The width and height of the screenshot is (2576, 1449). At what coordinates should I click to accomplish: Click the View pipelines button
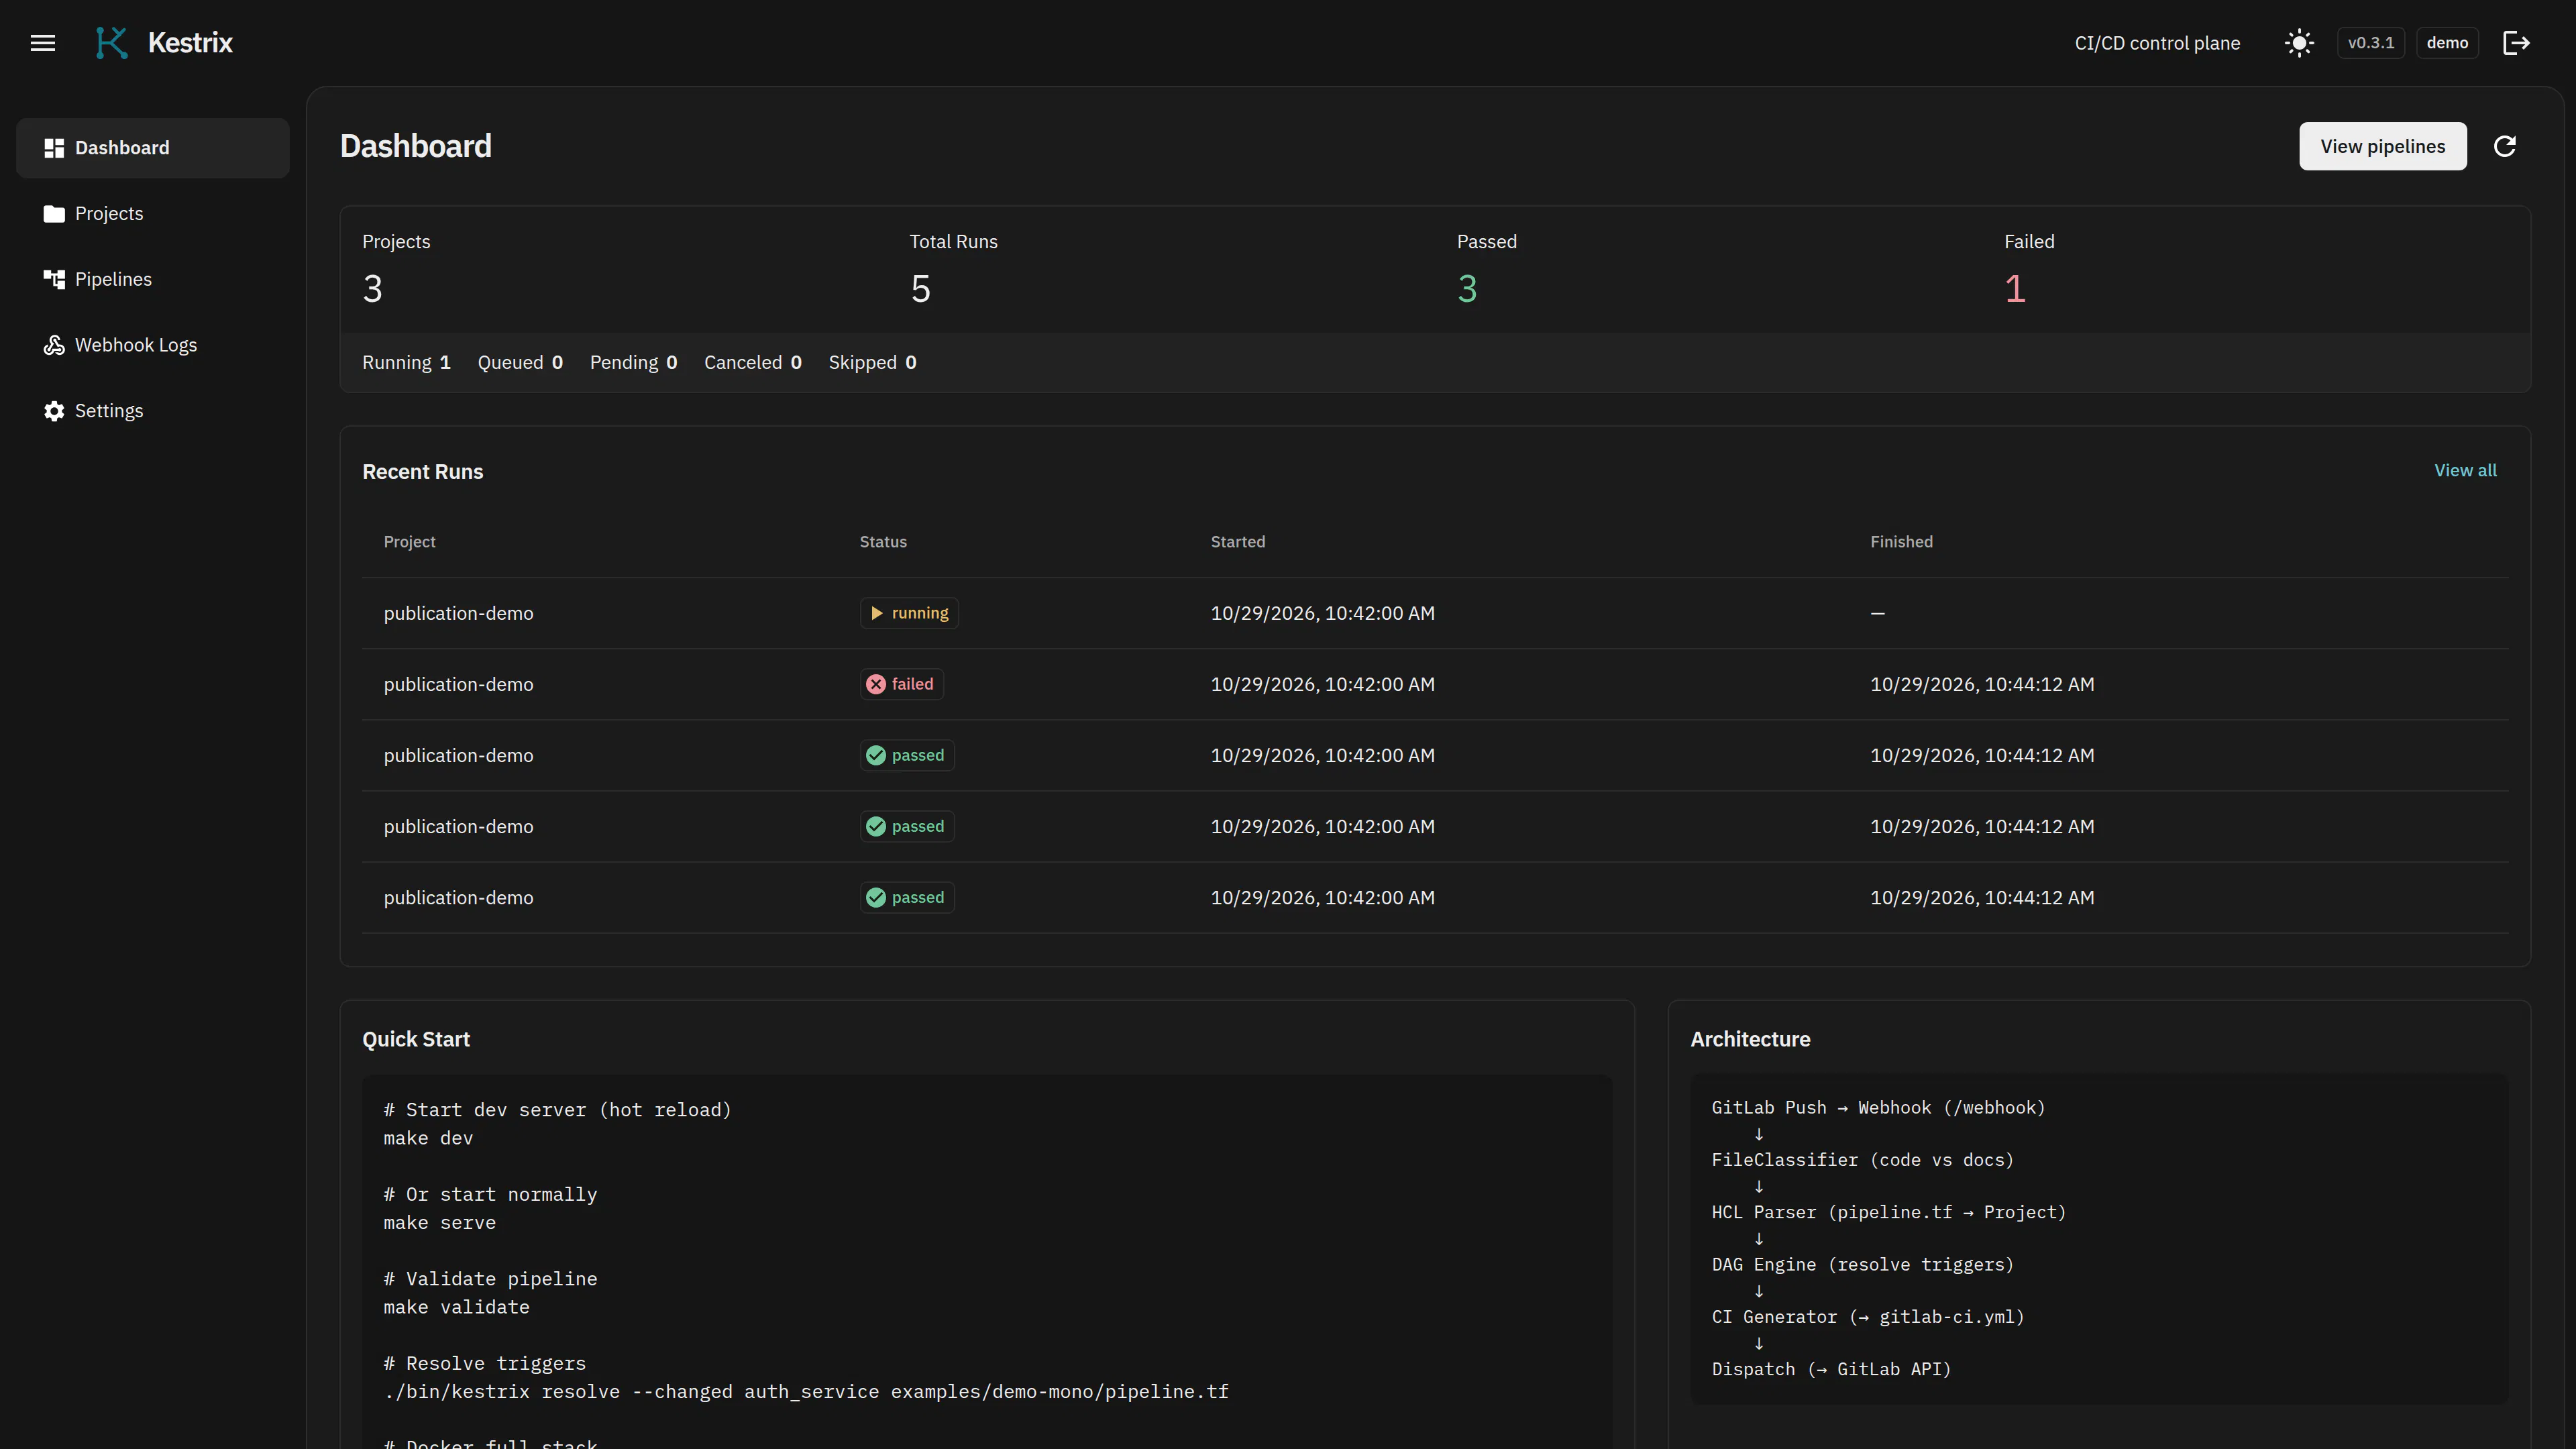pyautogui.click(x=2383, y=147)
